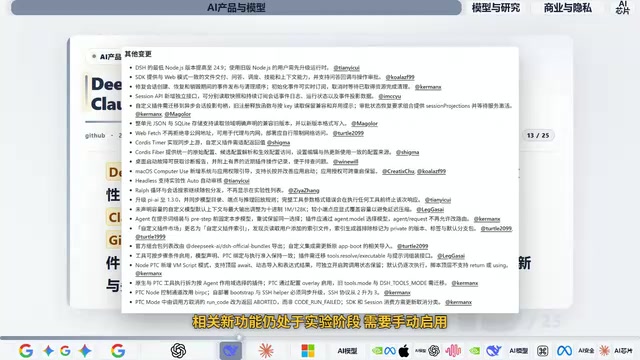Click the 13 / 25 page counter

pos(538,135)
